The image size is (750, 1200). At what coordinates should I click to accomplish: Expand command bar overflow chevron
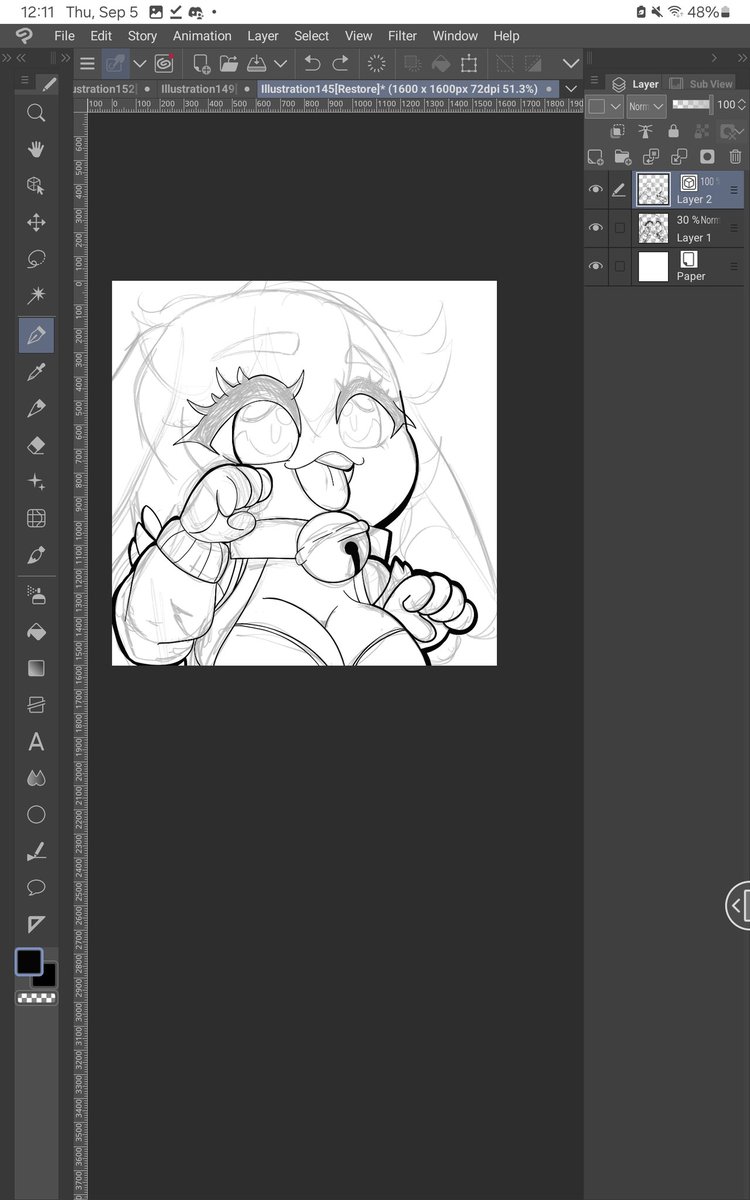571,63
